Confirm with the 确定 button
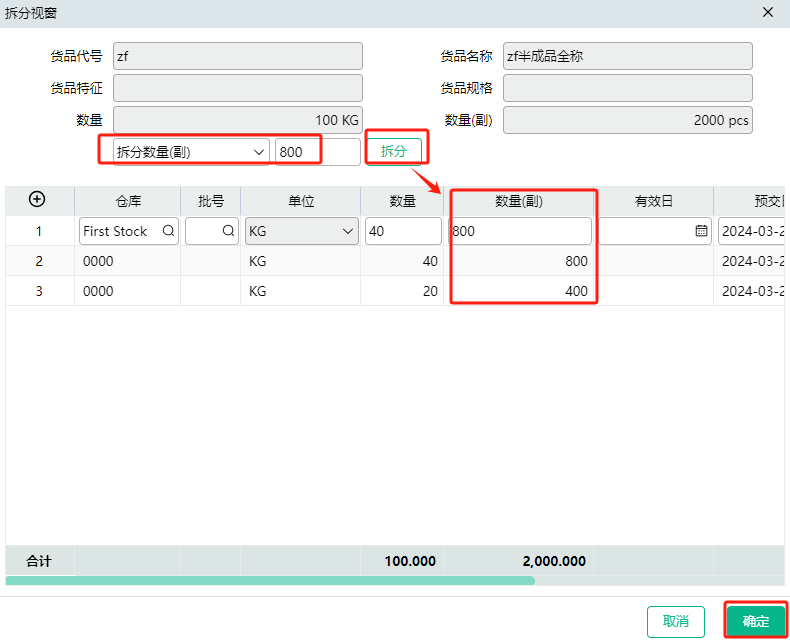This screenshot has height=643, width=790. click(755, 621)
